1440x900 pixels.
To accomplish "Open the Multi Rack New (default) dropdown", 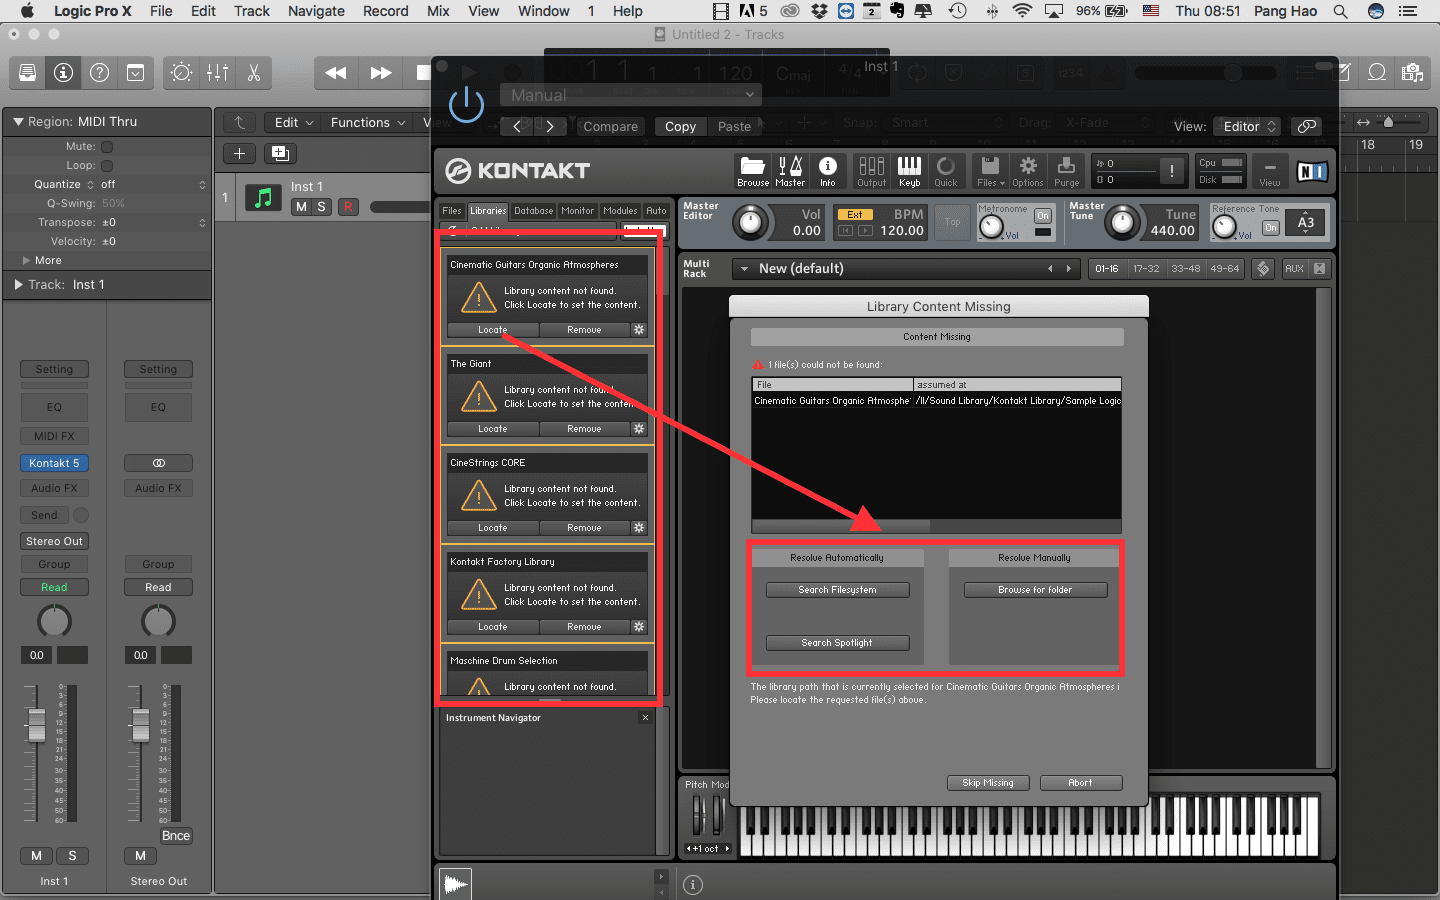I will 907,269.
